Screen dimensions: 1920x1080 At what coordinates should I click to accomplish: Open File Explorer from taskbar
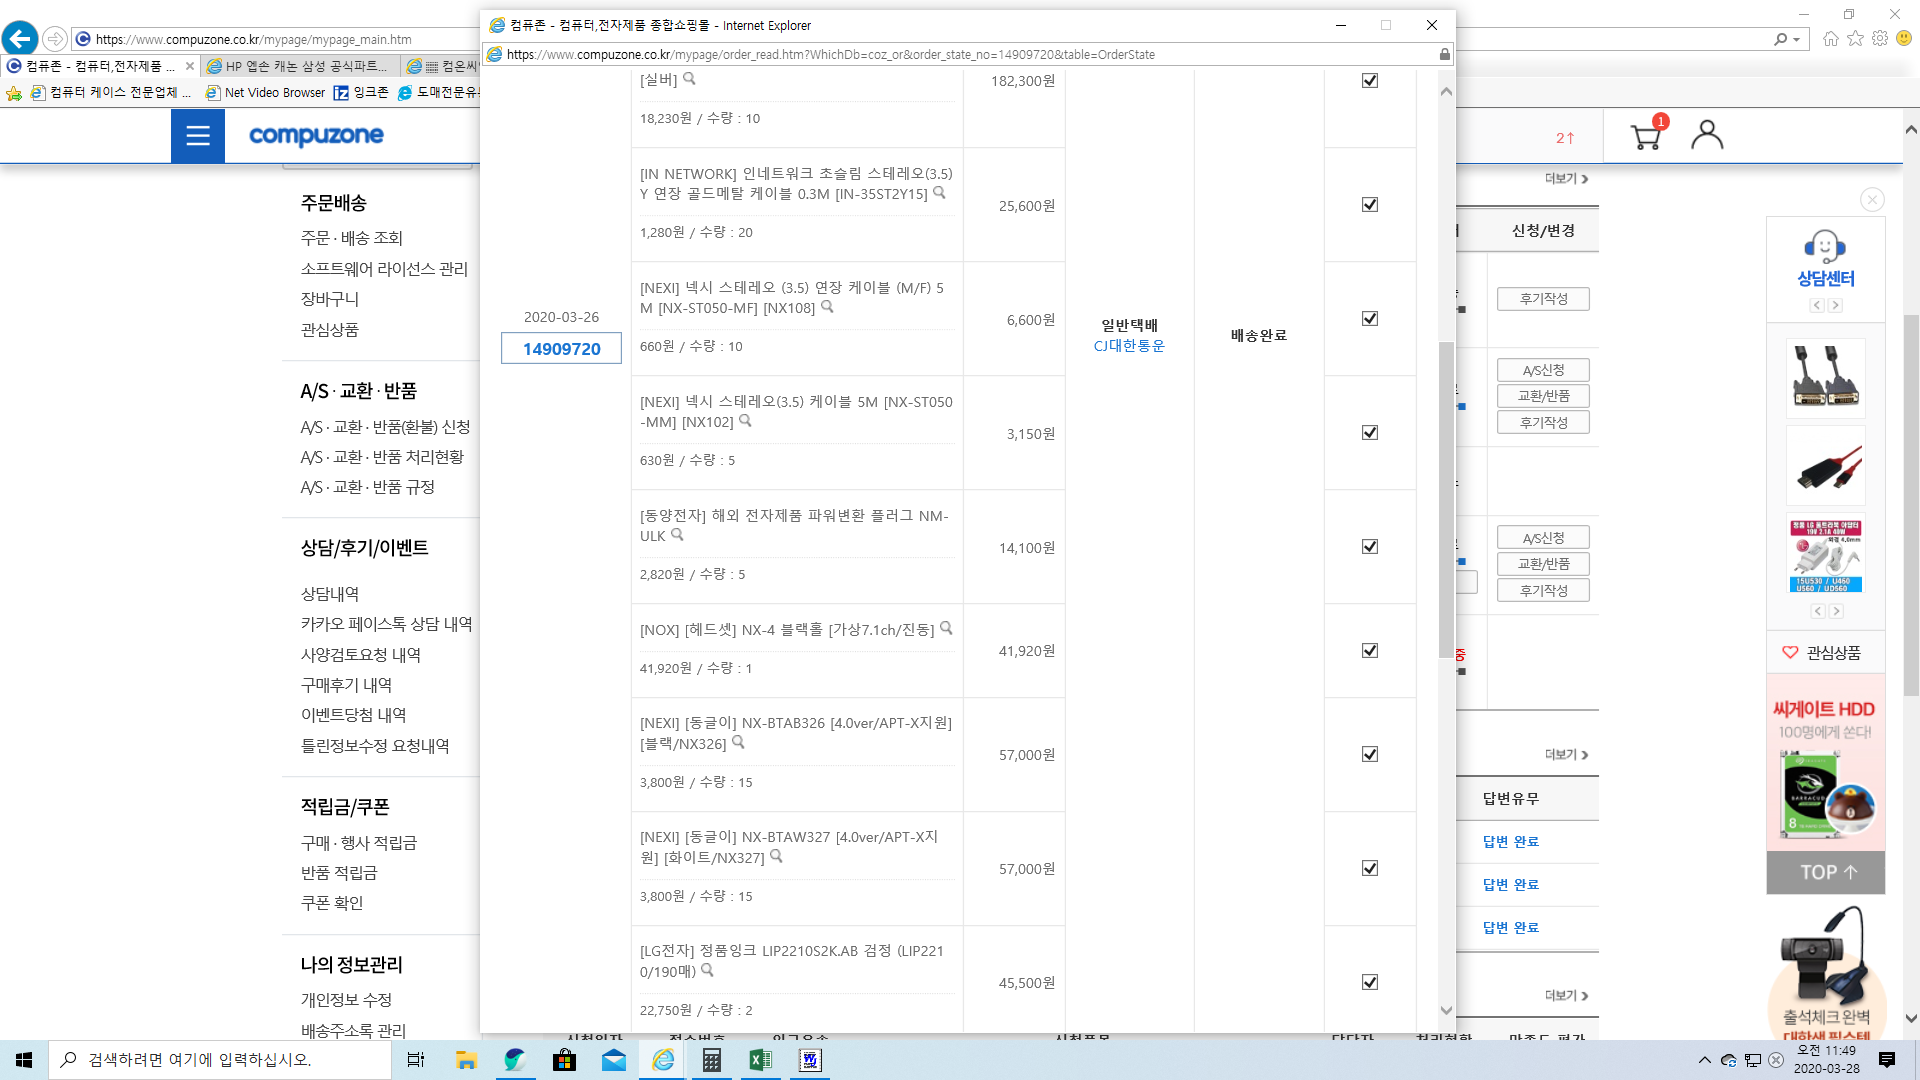pos(466,1060)
